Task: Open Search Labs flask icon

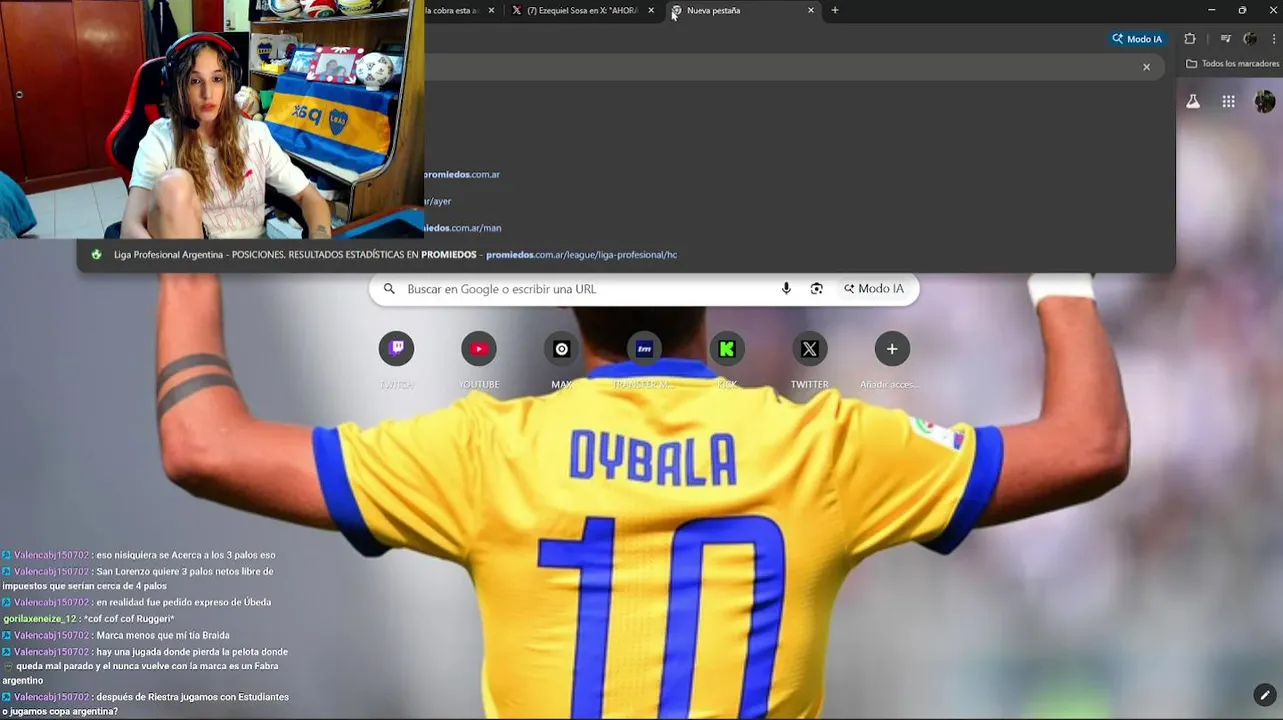Action: coord(1193,101)
